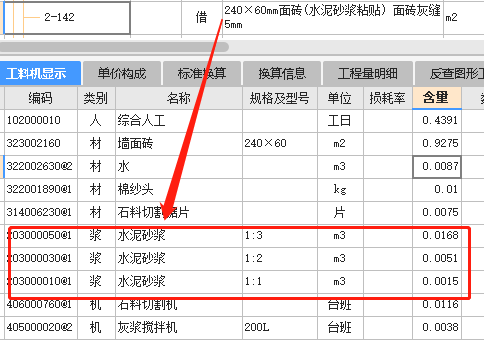
Task: Select the 0.0015 quantity cell
Action: 437,282
